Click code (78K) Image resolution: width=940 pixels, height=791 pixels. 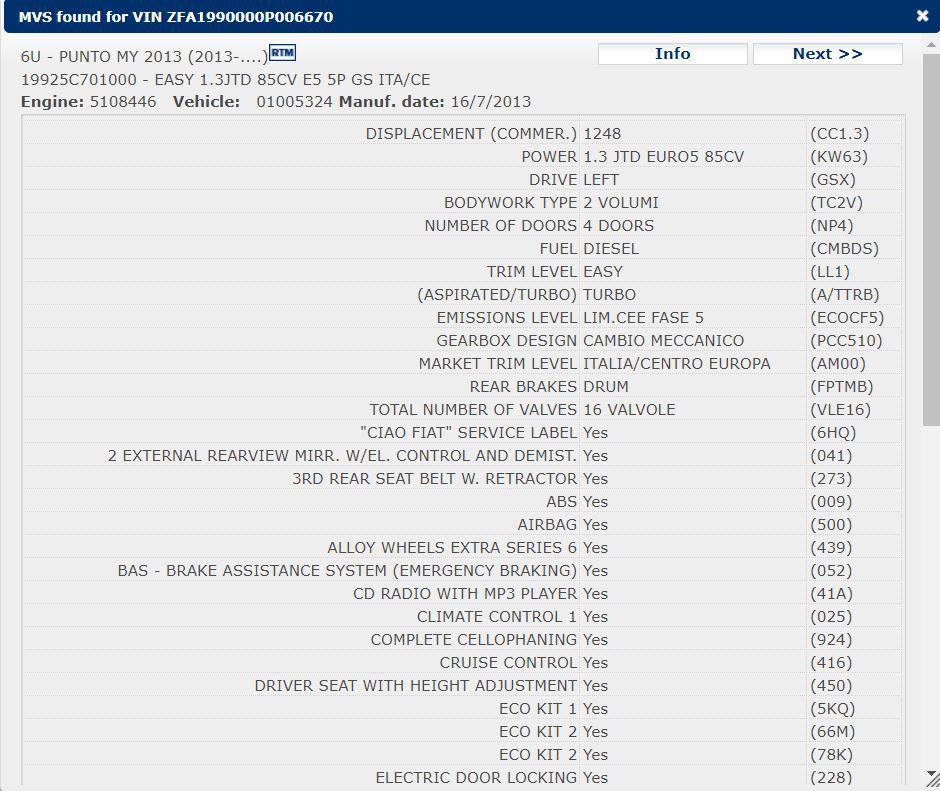point(831,754)
